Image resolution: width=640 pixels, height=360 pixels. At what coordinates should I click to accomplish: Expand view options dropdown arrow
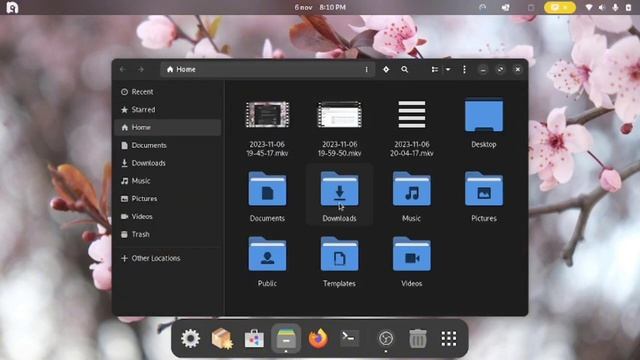[448, 69]
